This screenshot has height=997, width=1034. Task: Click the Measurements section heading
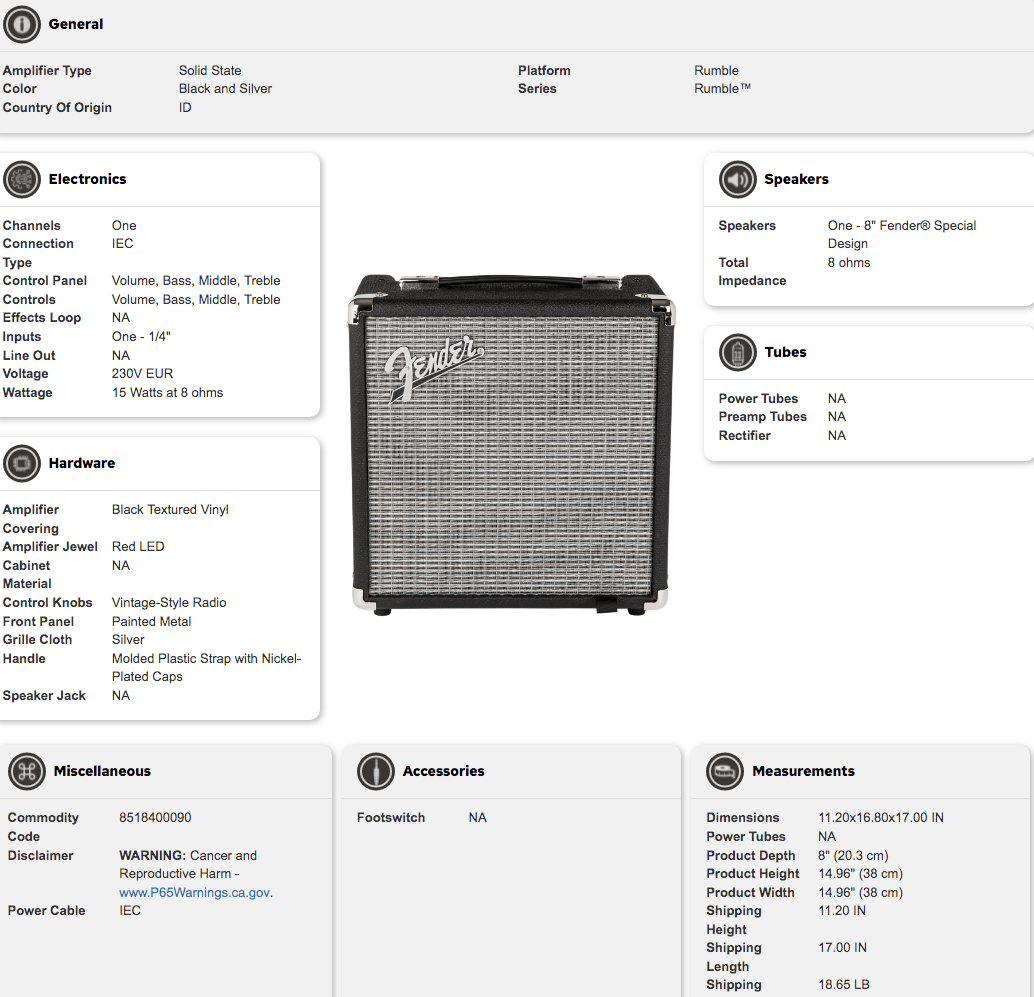click(803, 771)
